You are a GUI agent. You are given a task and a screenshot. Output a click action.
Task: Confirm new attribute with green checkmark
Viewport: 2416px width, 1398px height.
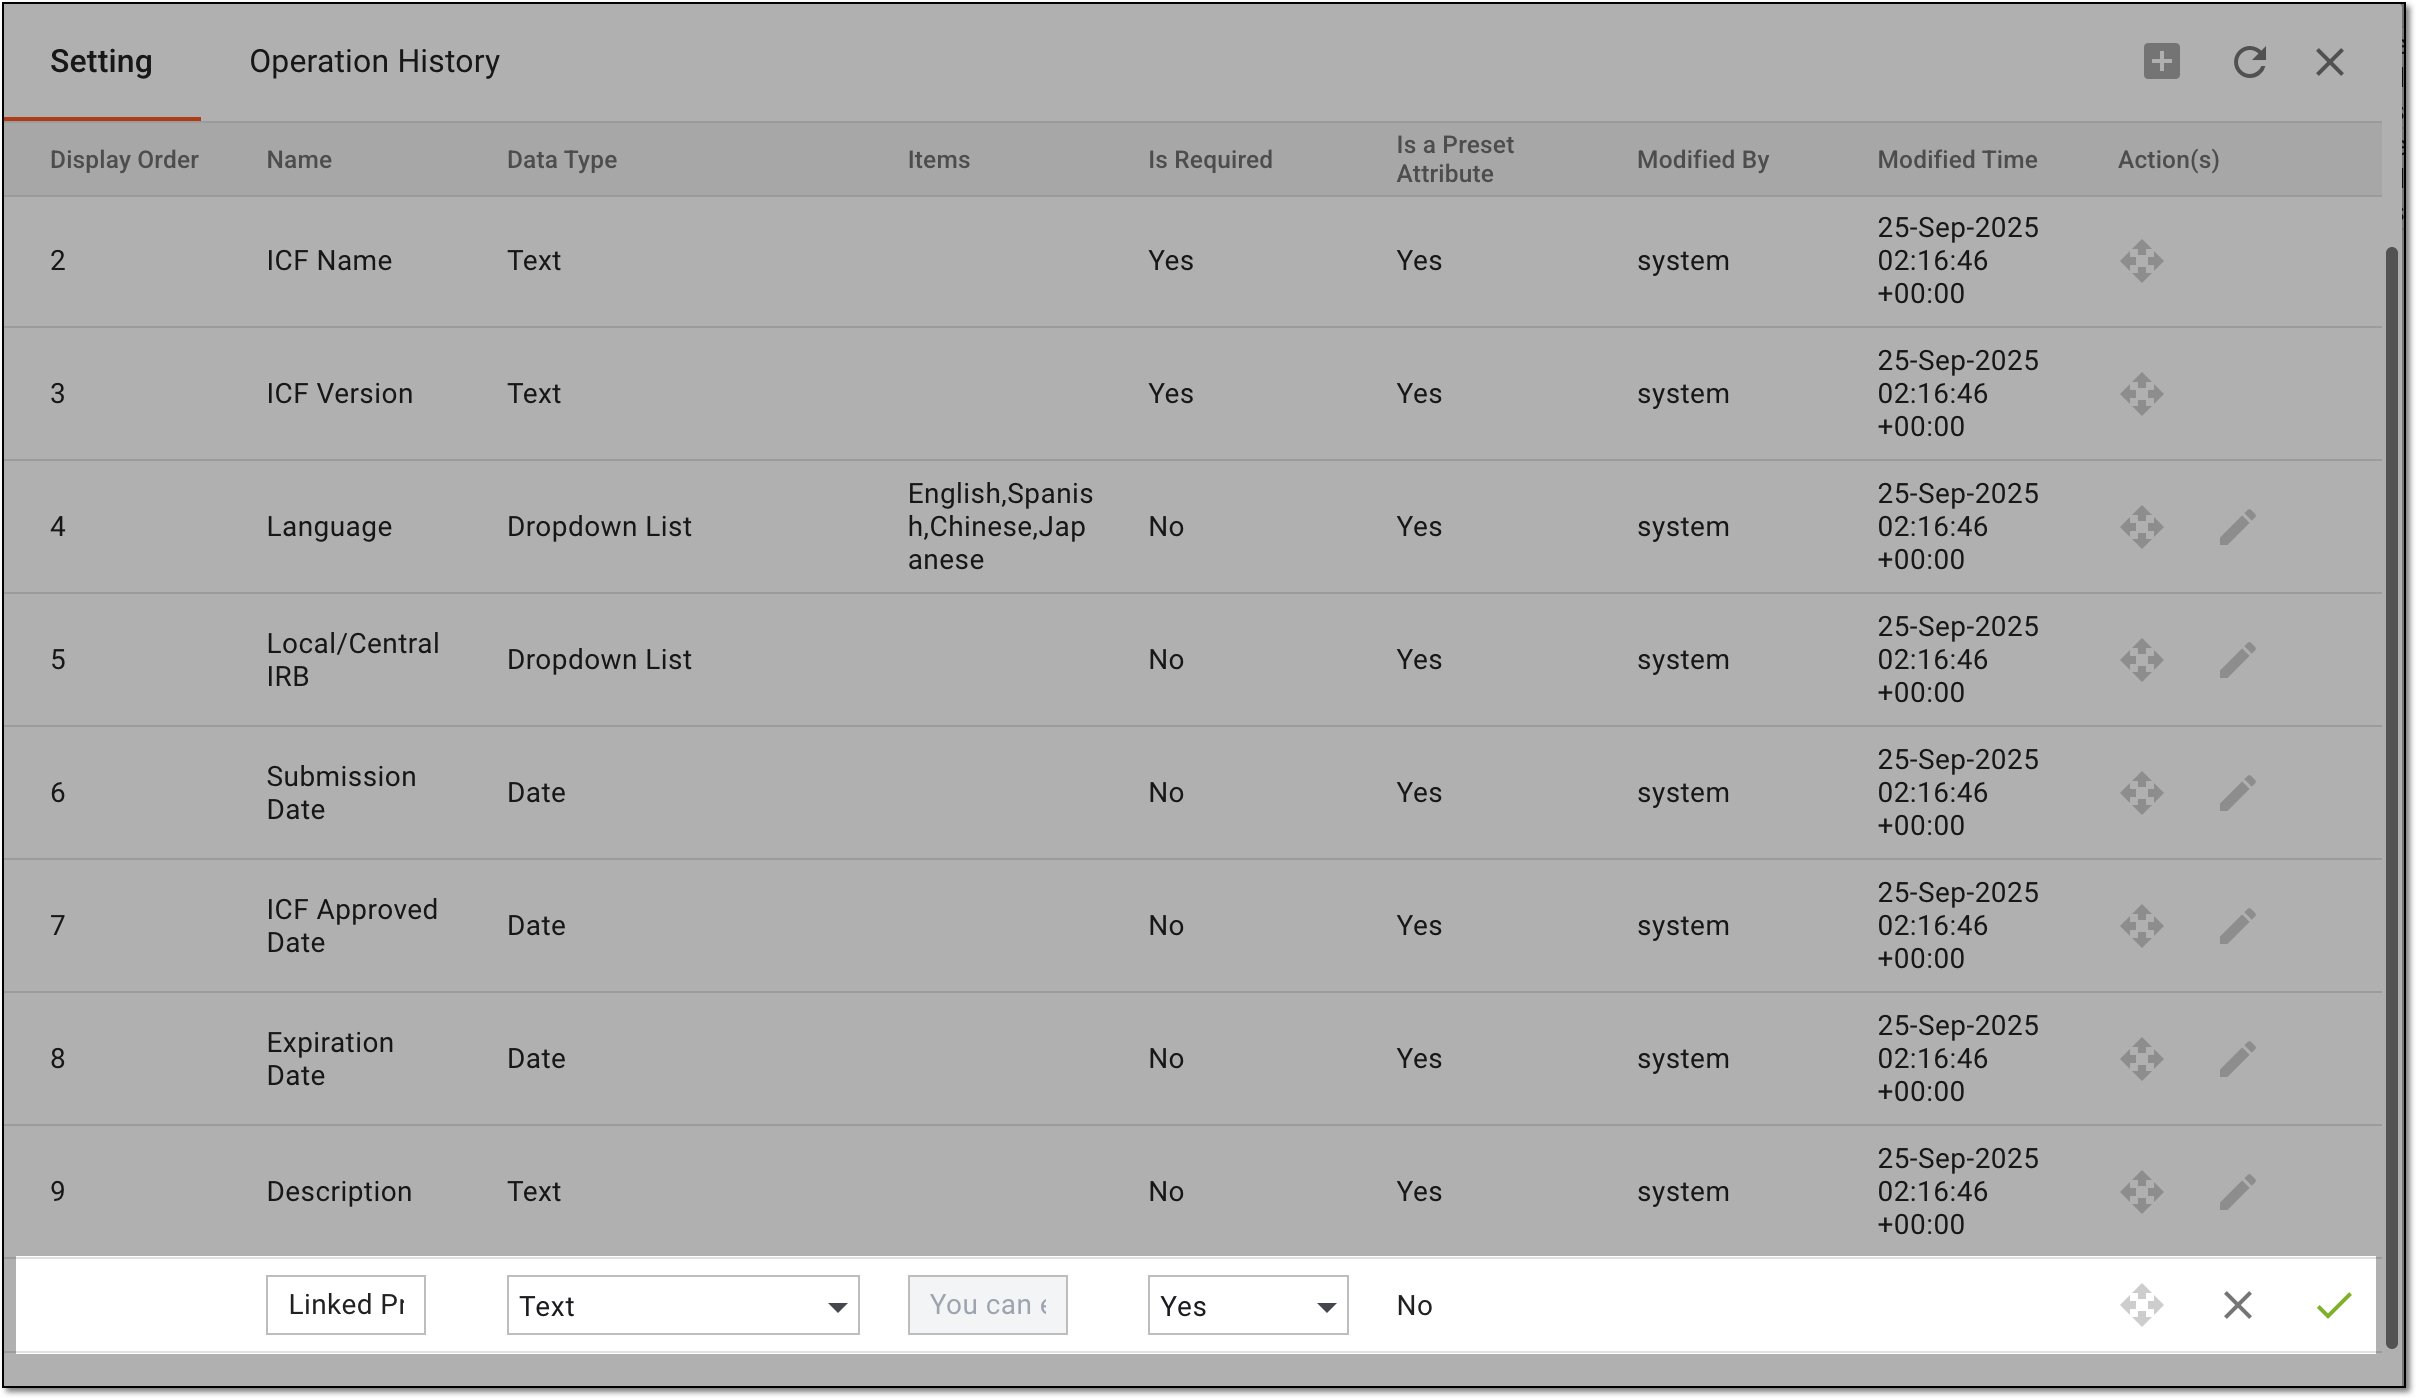2334,1305
